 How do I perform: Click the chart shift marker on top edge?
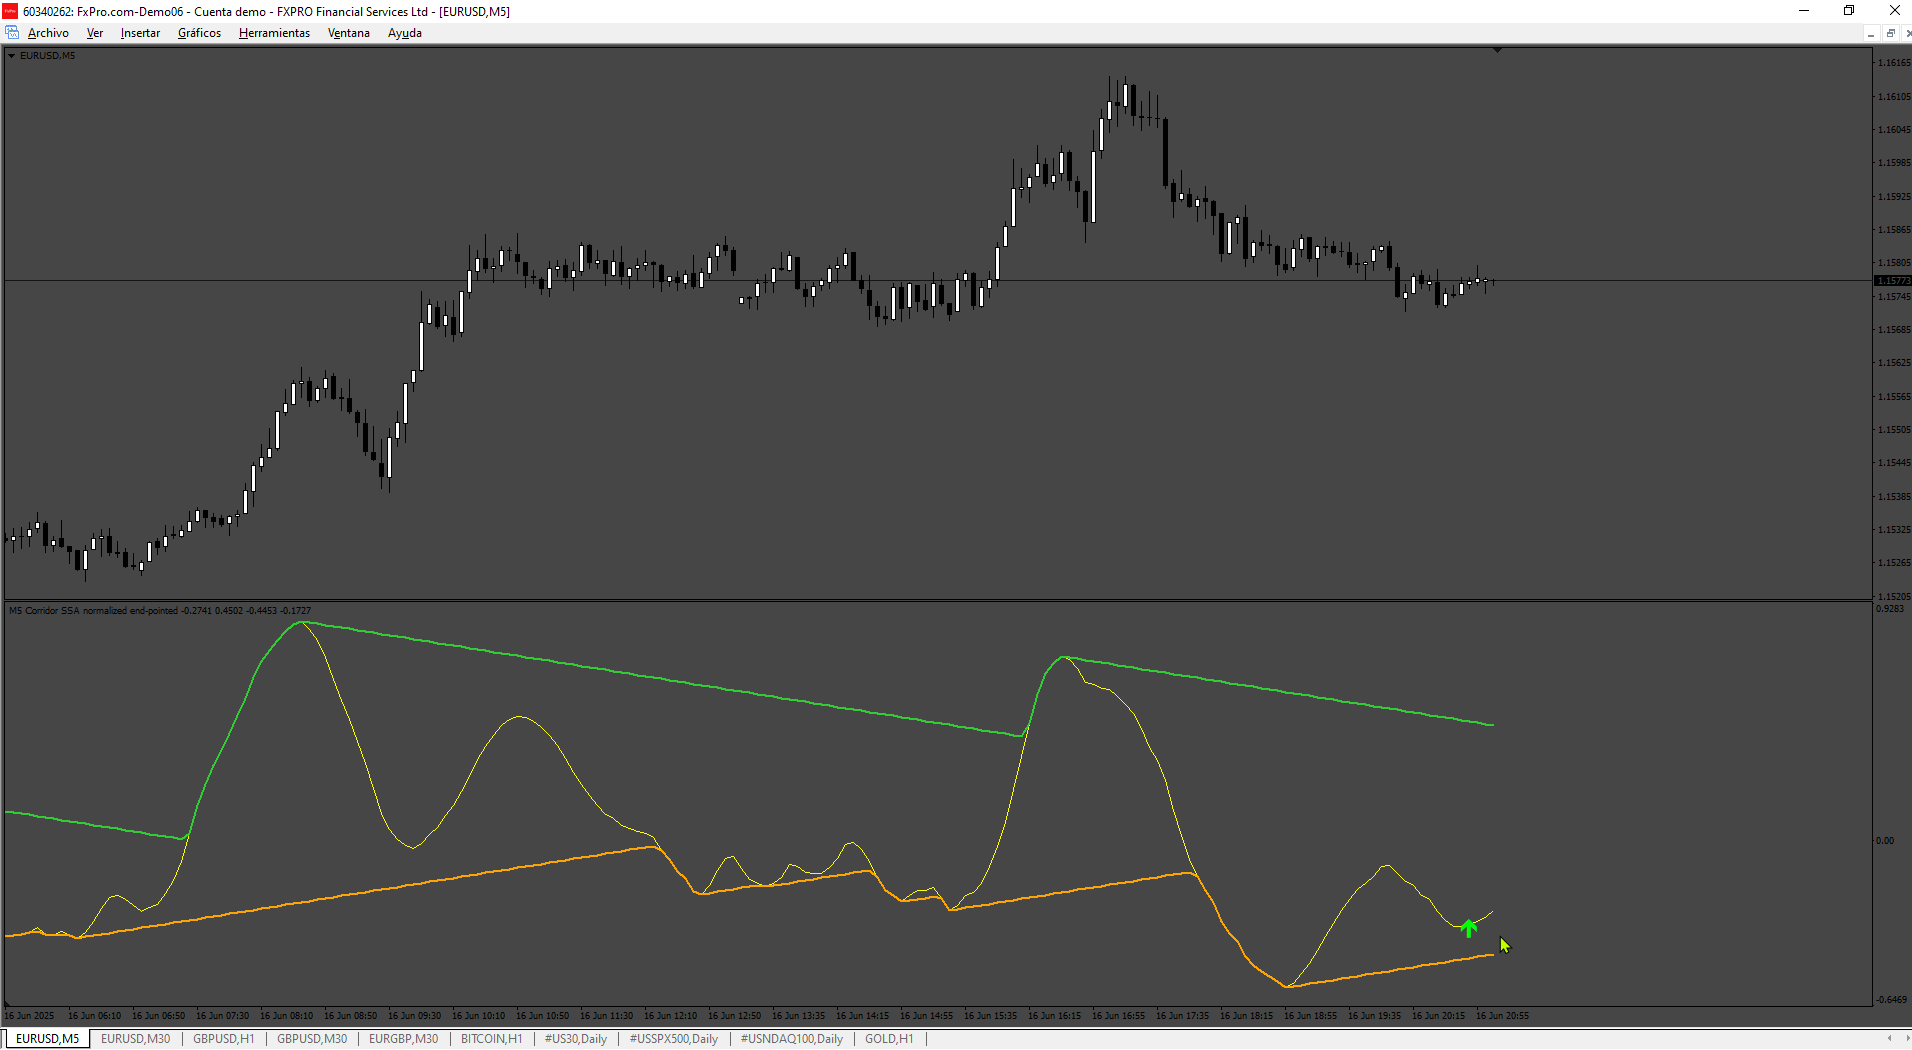point(1497,50)
